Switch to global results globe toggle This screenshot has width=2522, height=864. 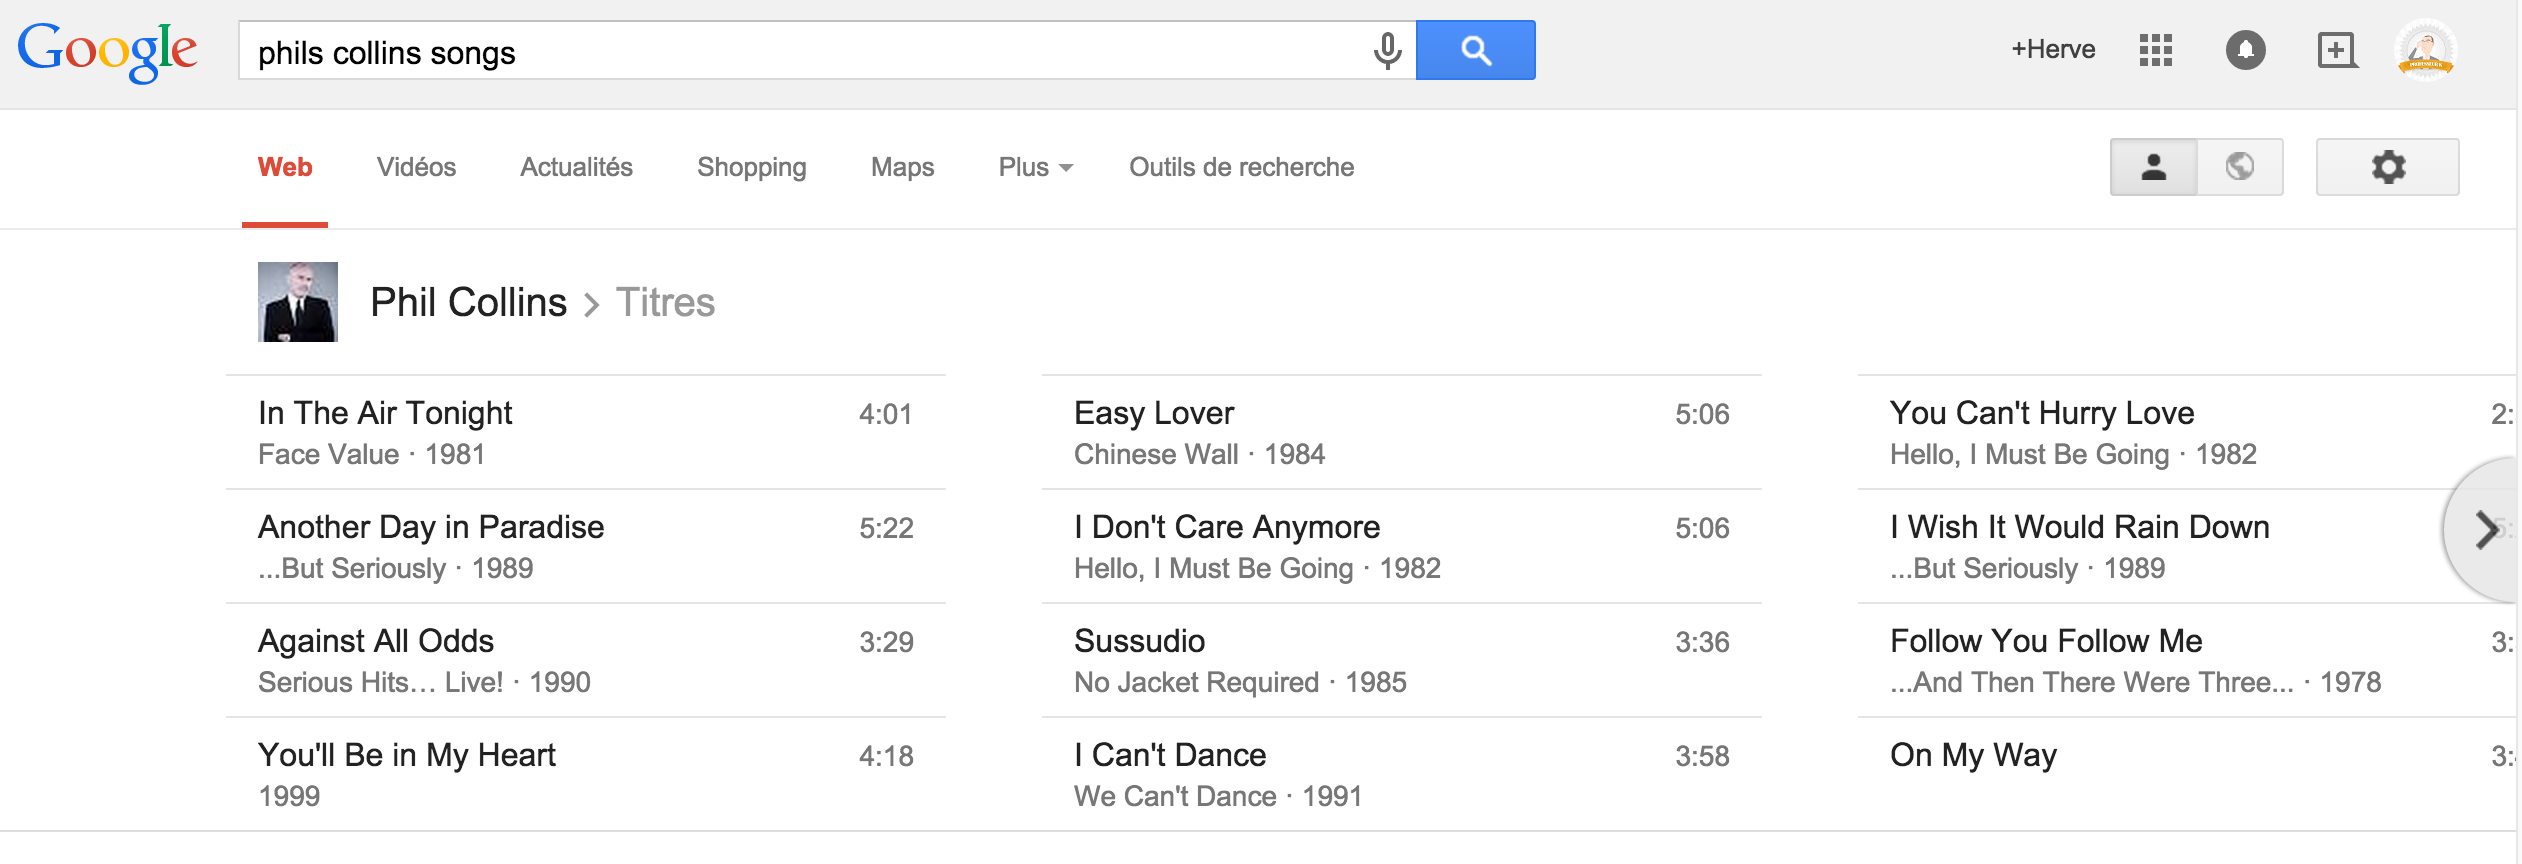(x=2240, y=167)
